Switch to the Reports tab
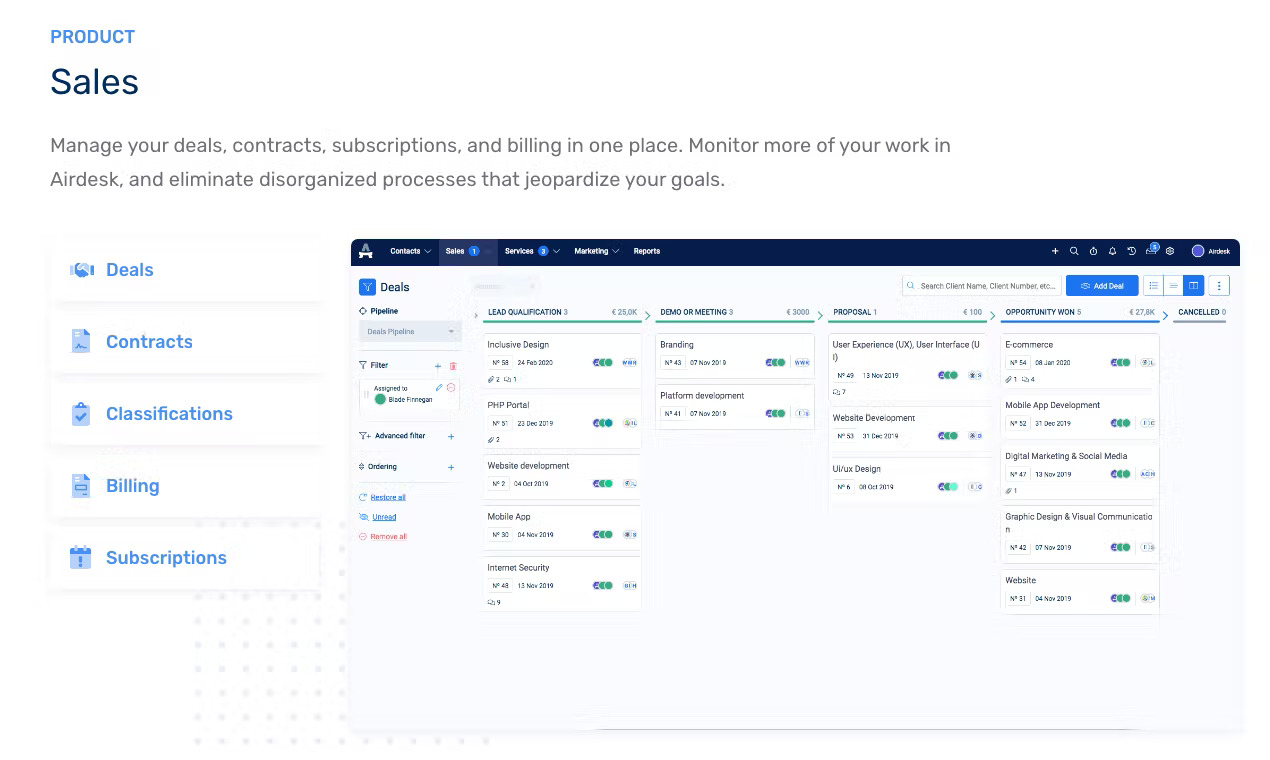 646,251
